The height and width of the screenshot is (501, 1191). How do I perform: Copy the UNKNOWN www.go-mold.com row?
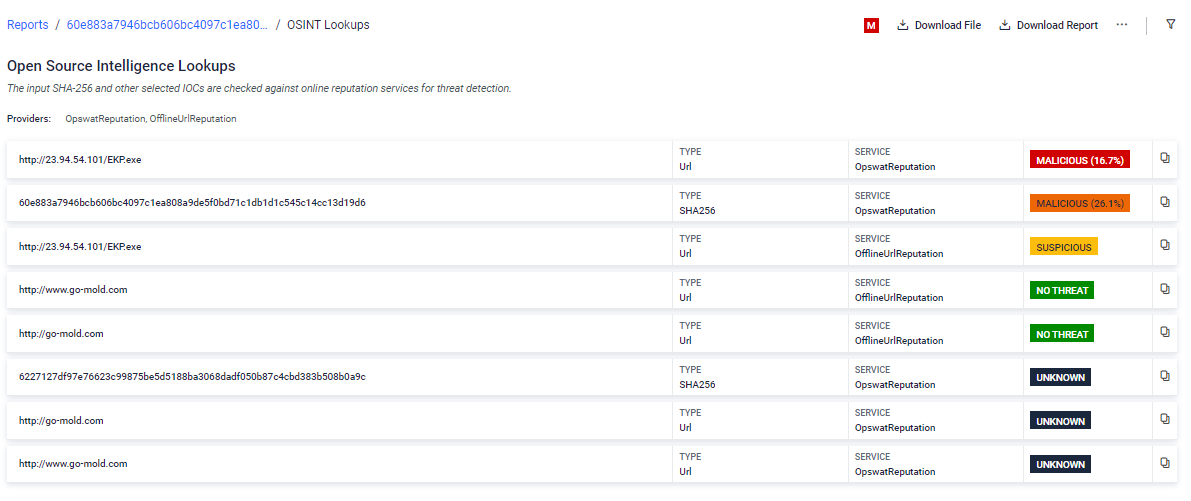[1165, 463]
